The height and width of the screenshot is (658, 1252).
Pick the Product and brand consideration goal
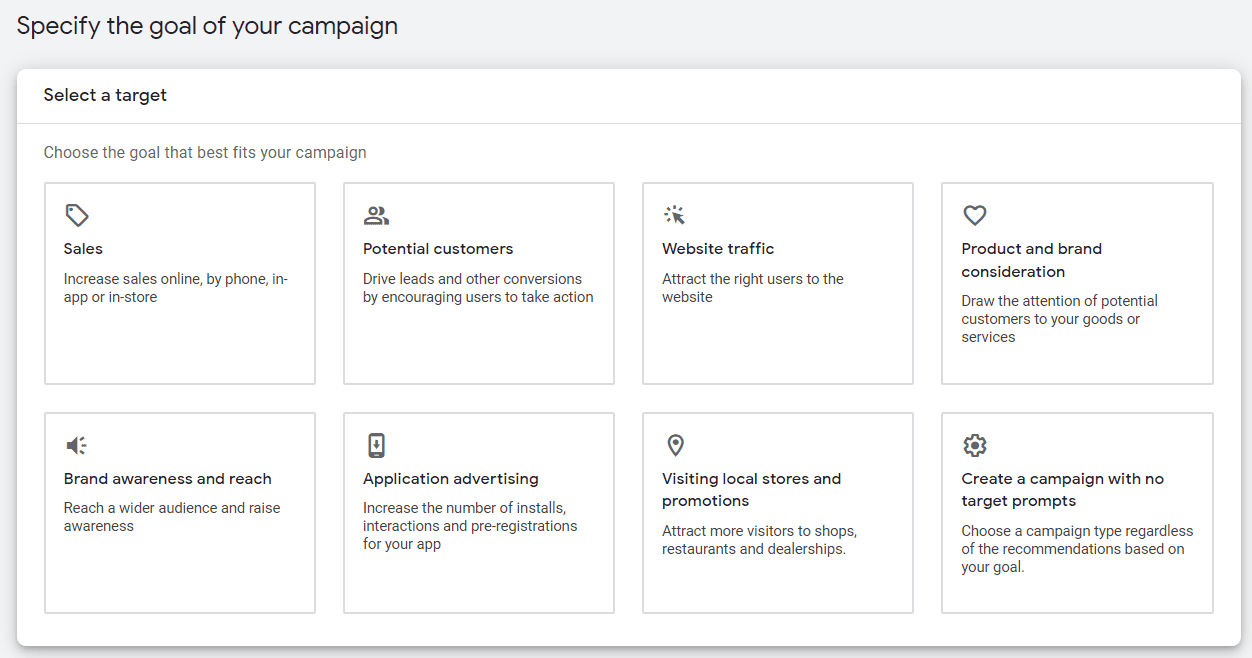(x=1076, y=283)
